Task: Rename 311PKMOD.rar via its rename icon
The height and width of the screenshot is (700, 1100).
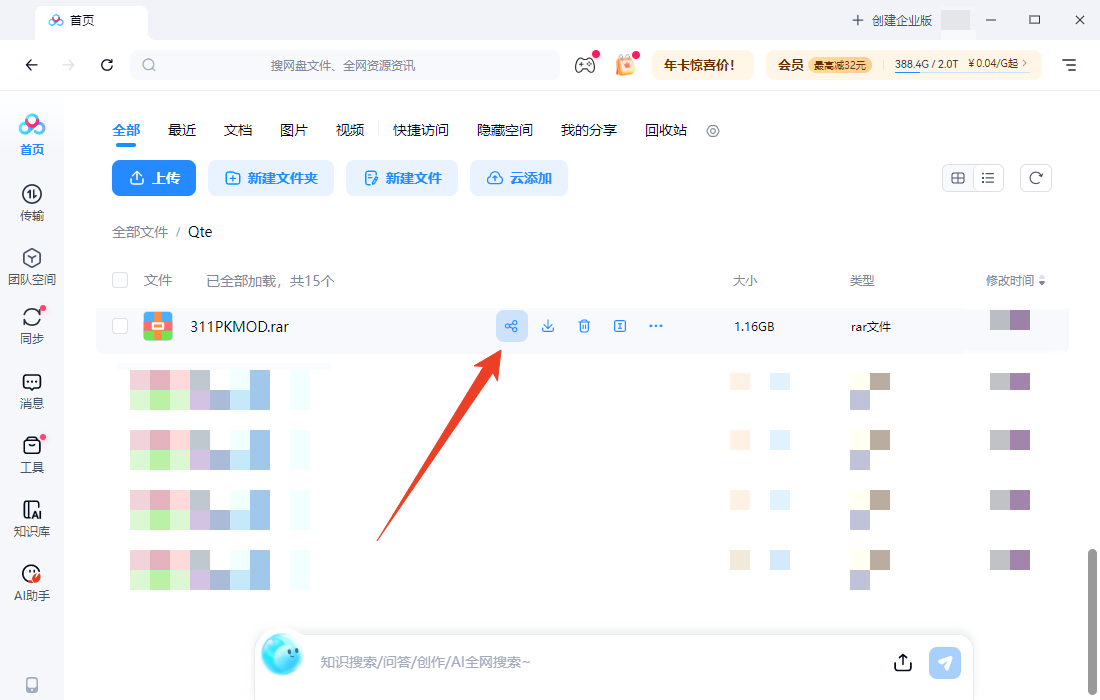Action: coord(619,325)
